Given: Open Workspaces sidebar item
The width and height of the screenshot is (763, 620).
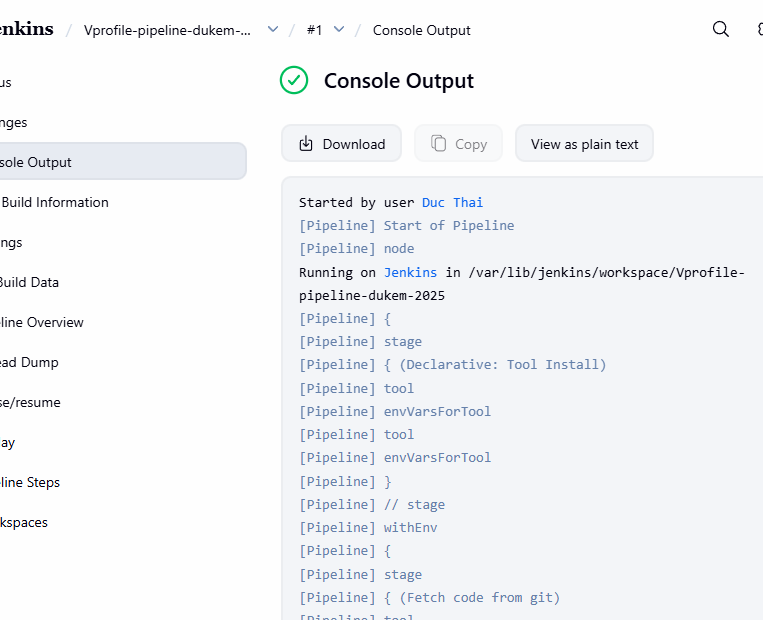Looking at the screenshot, I should point(24,522).
